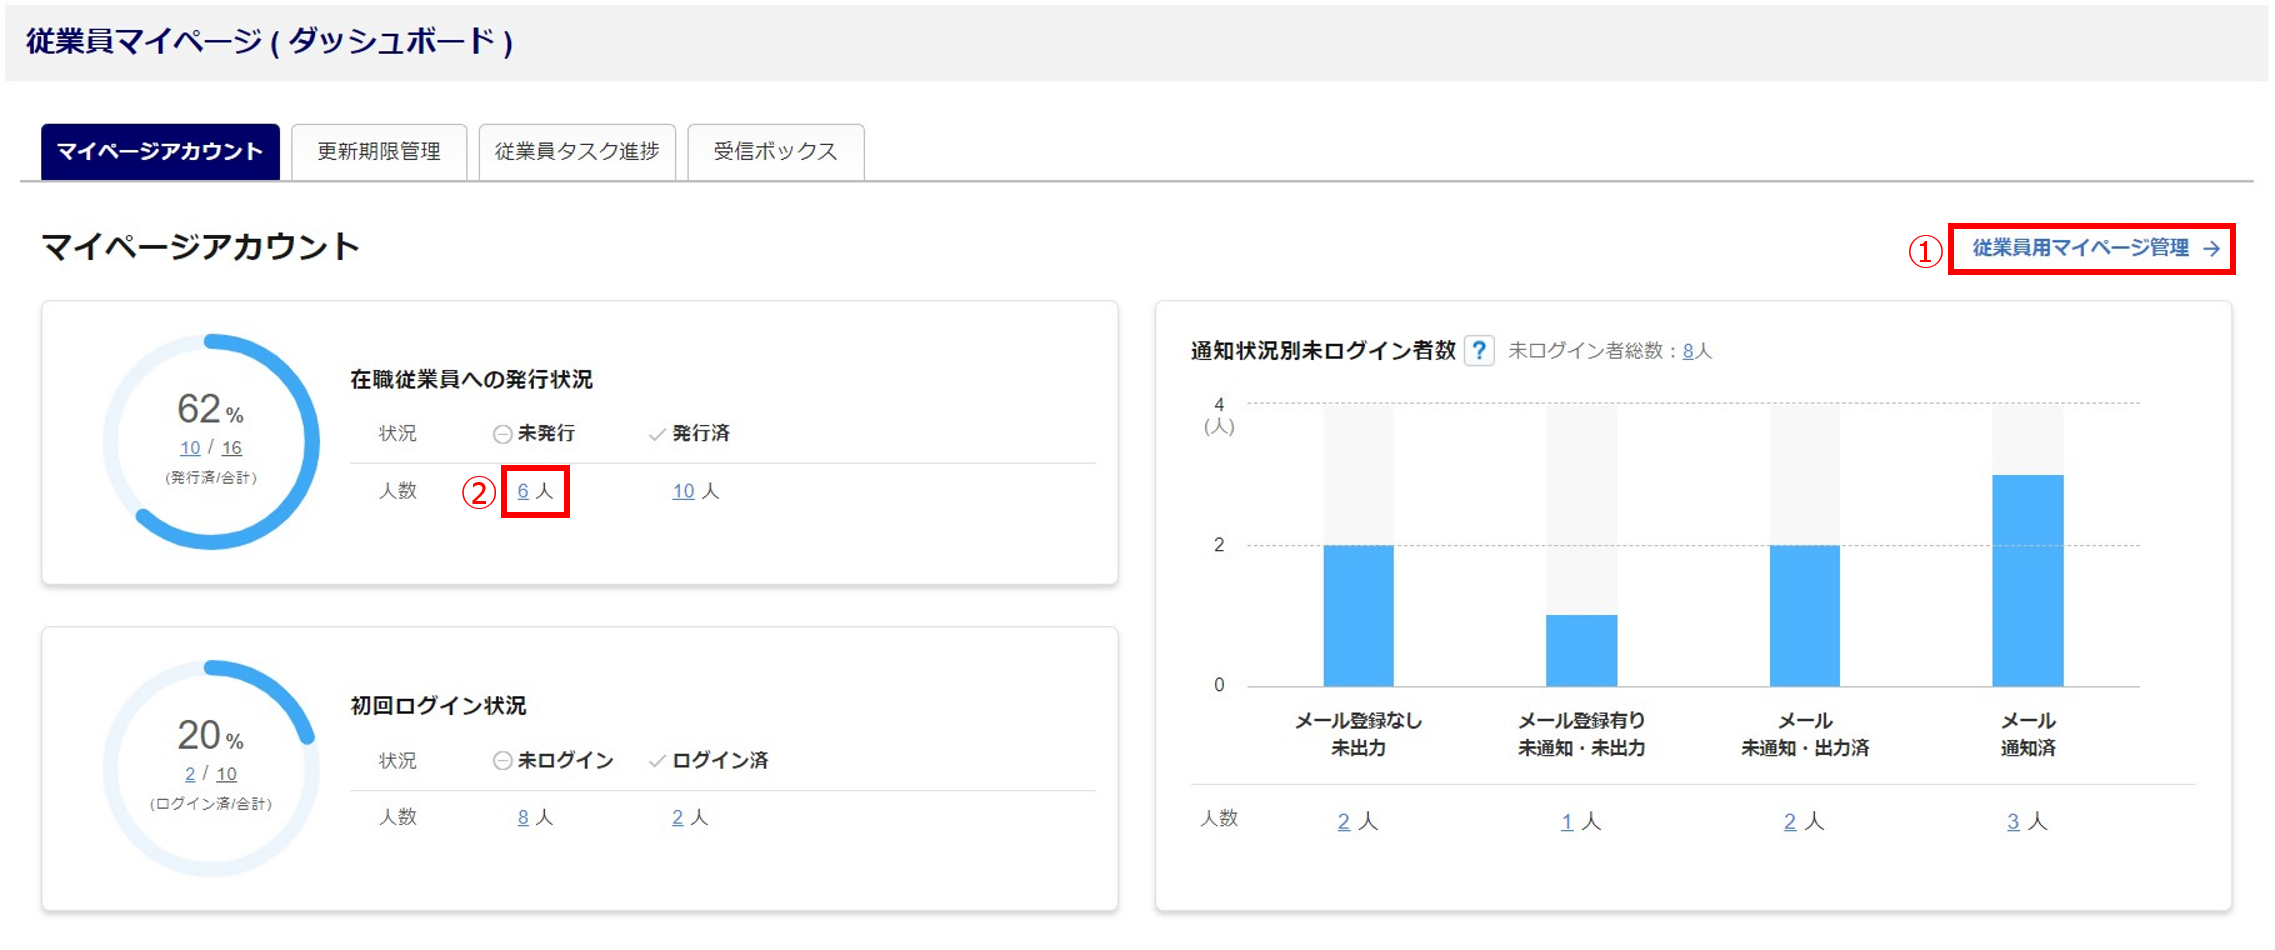Open 3 人 link under メール通知済
This screenshot has height=950, width=2275.
pos(2013,822)
